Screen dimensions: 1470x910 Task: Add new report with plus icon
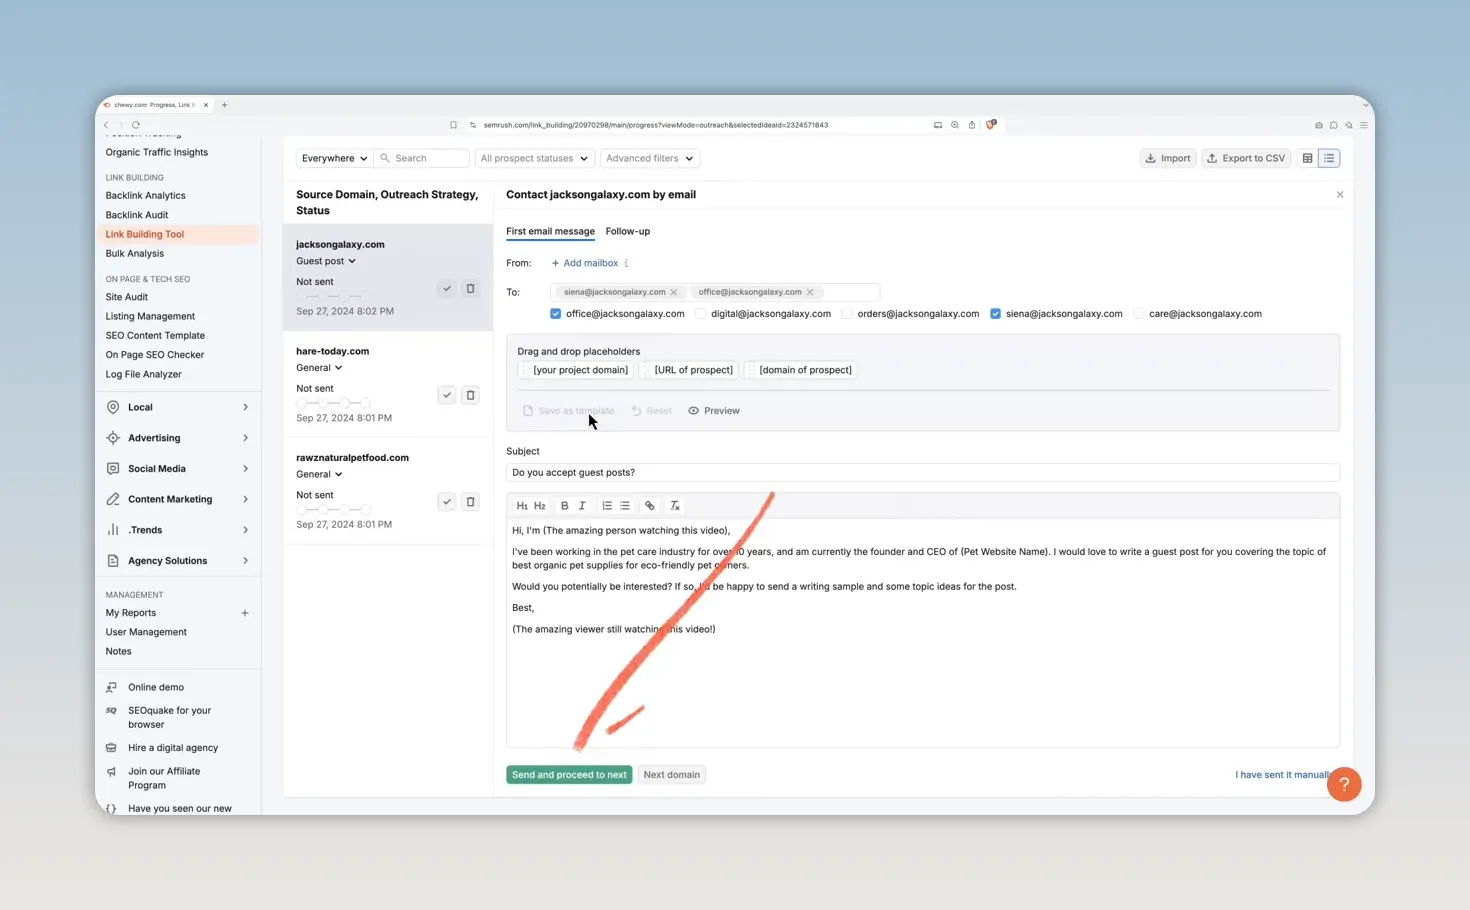pyautogui.click(x=245, y=613)
